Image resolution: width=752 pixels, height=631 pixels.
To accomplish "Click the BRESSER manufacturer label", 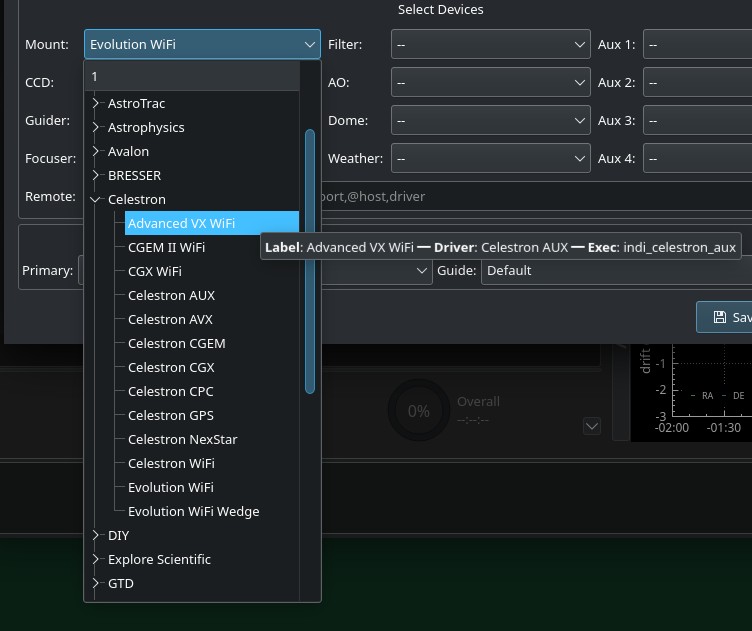I will click(x=134, y=175).
